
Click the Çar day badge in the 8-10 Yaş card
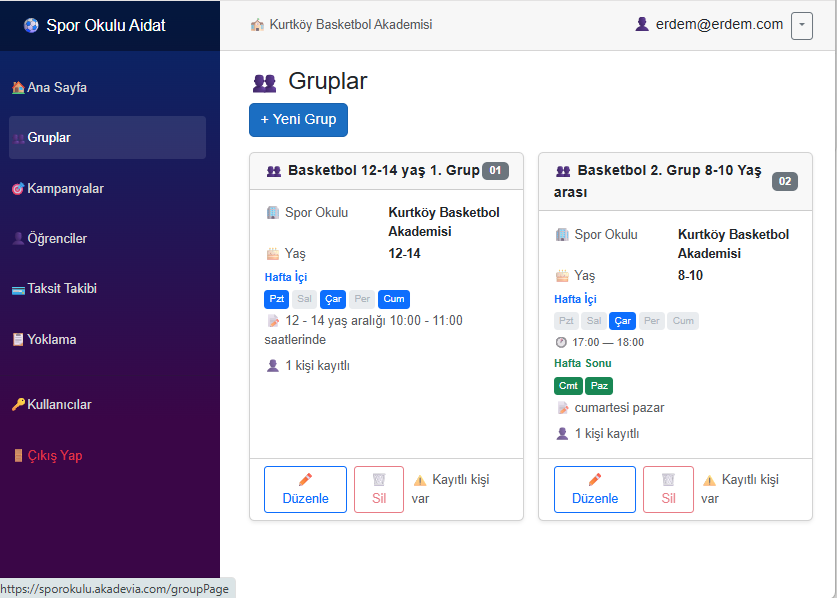[622, 321]
